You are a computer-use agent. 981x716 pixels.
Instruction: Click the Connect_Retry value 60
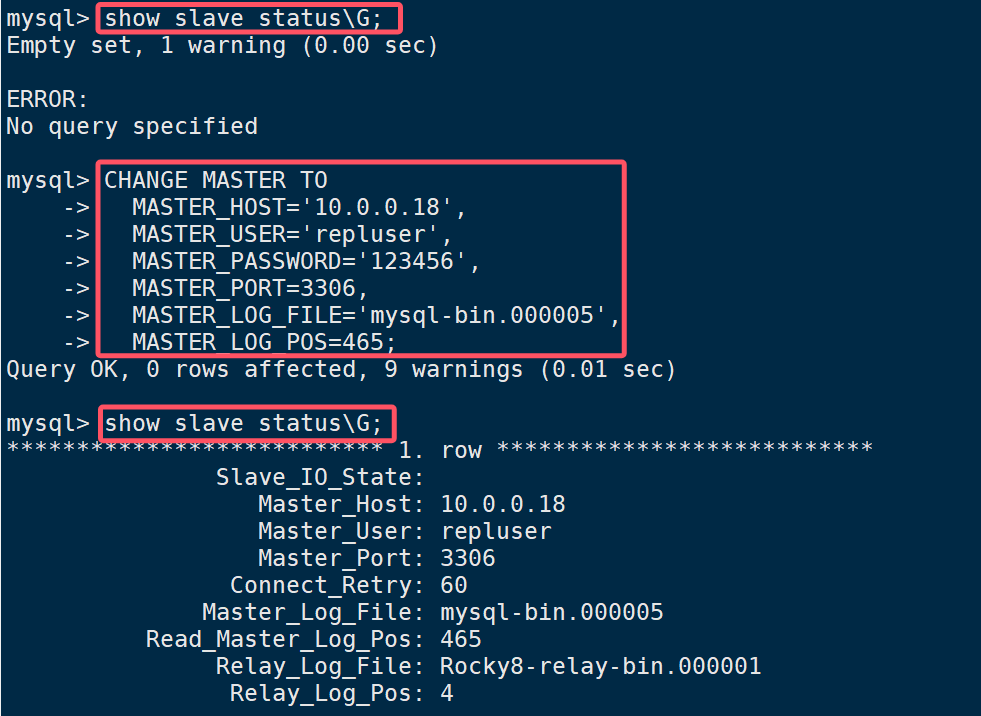tap(454, 585)
